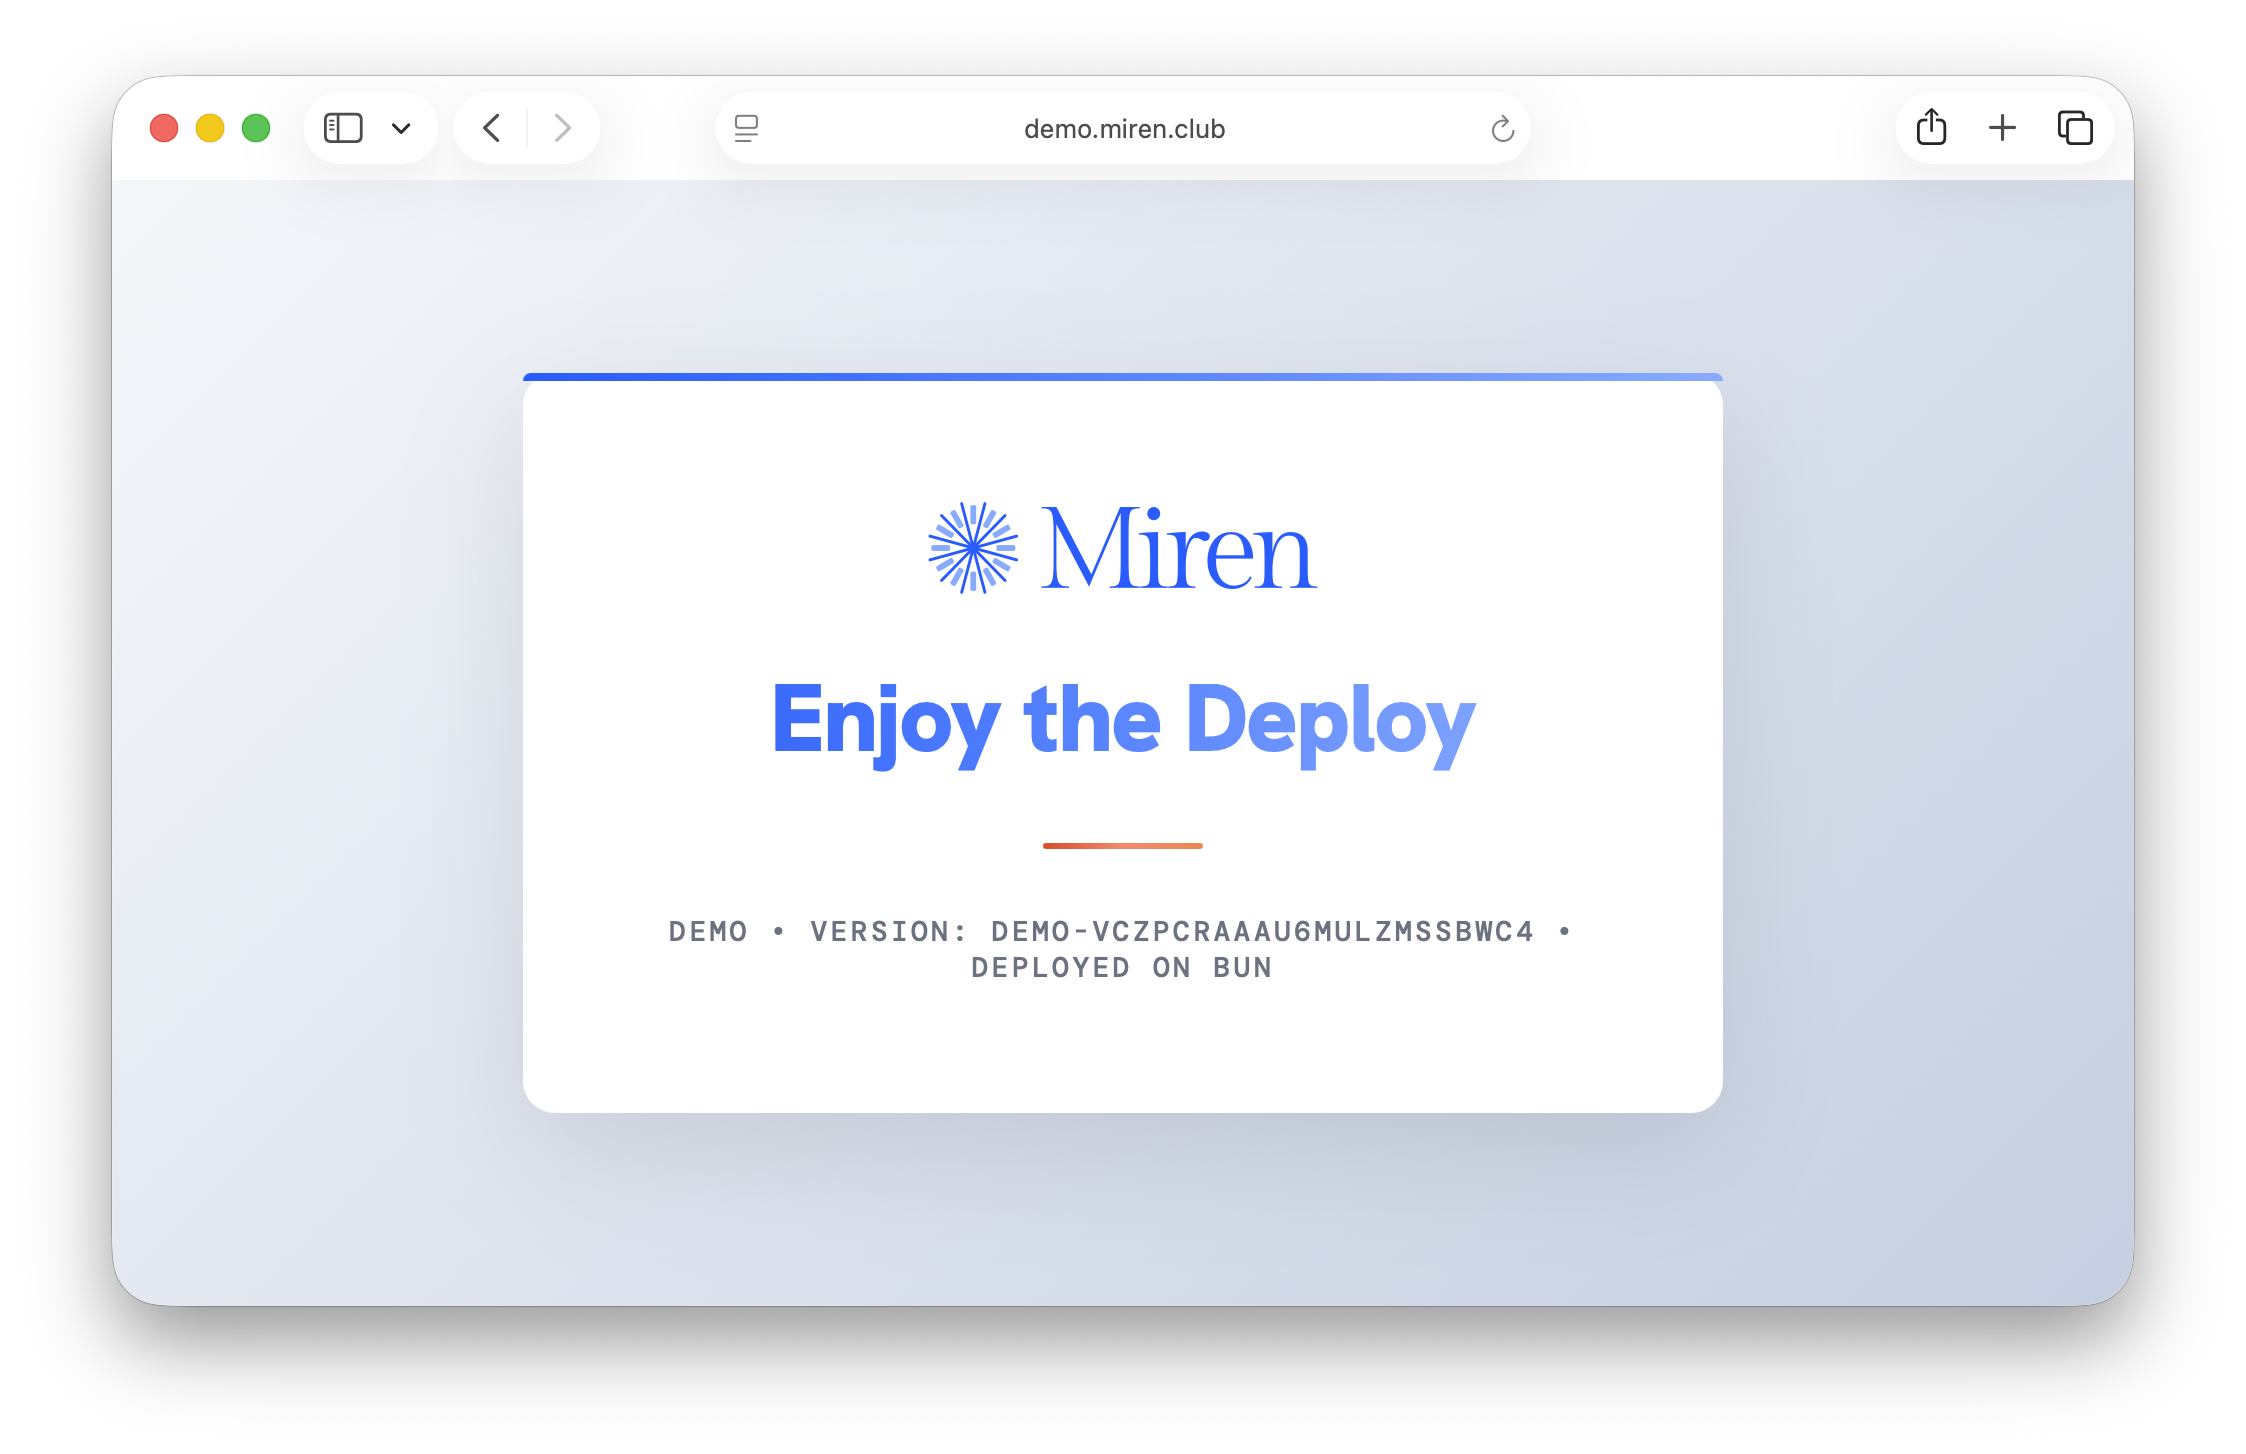Click the Miren starburst logo
Image resolution: width=2246 pixels, height=1454 pixels.
pos(972,545)
